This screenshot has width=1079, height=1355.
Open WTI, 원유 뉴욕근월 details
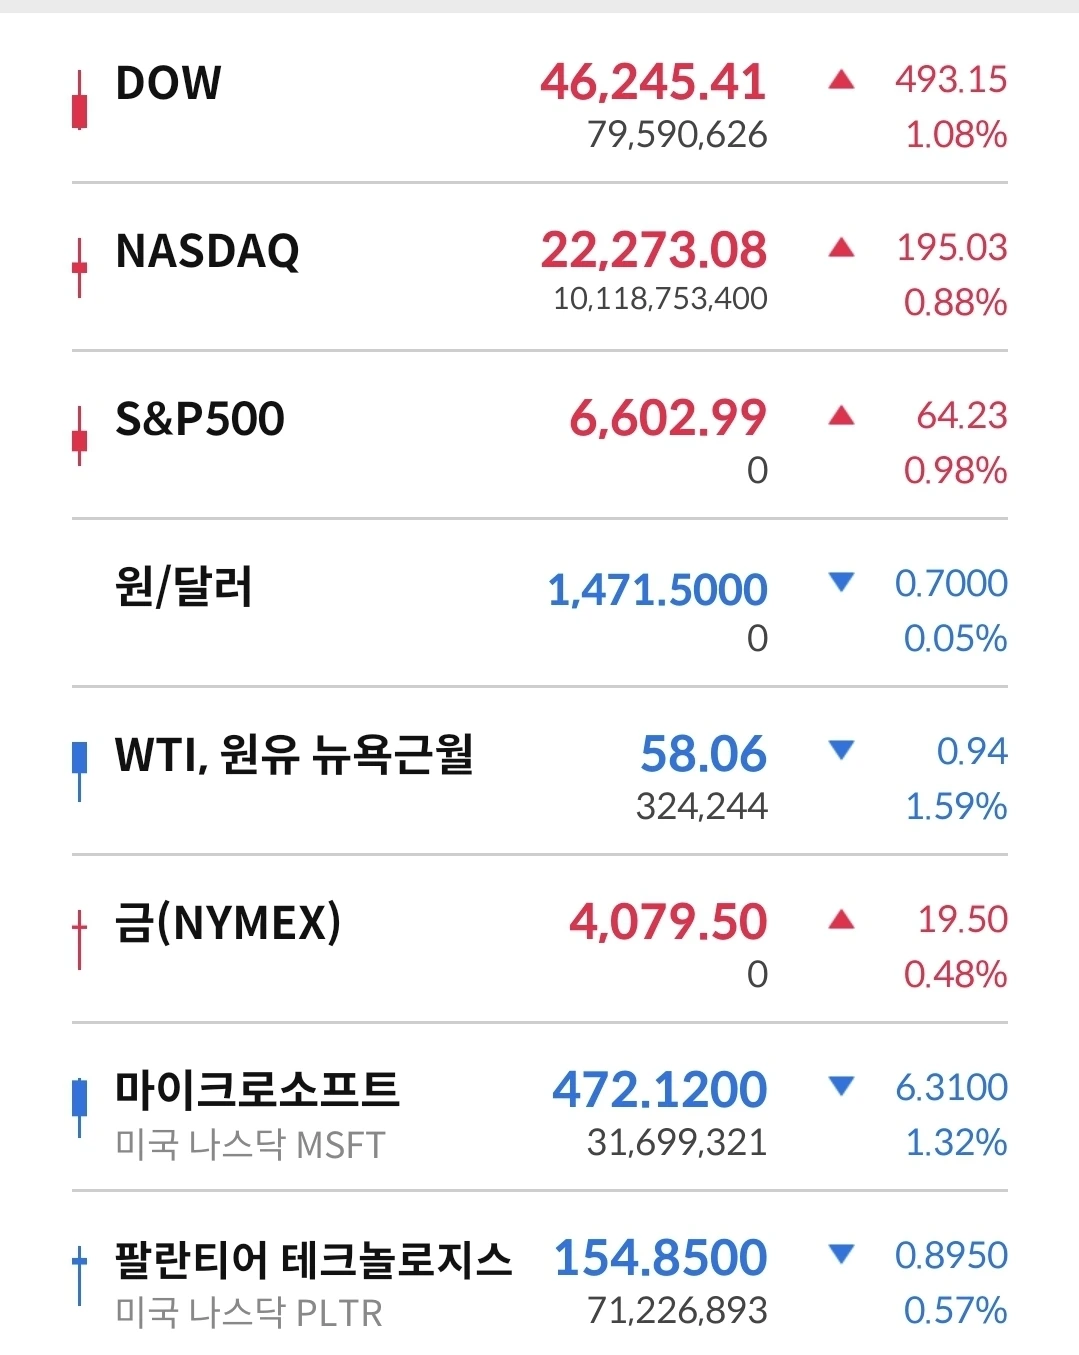pyautogui.click(x=540, y=771)
